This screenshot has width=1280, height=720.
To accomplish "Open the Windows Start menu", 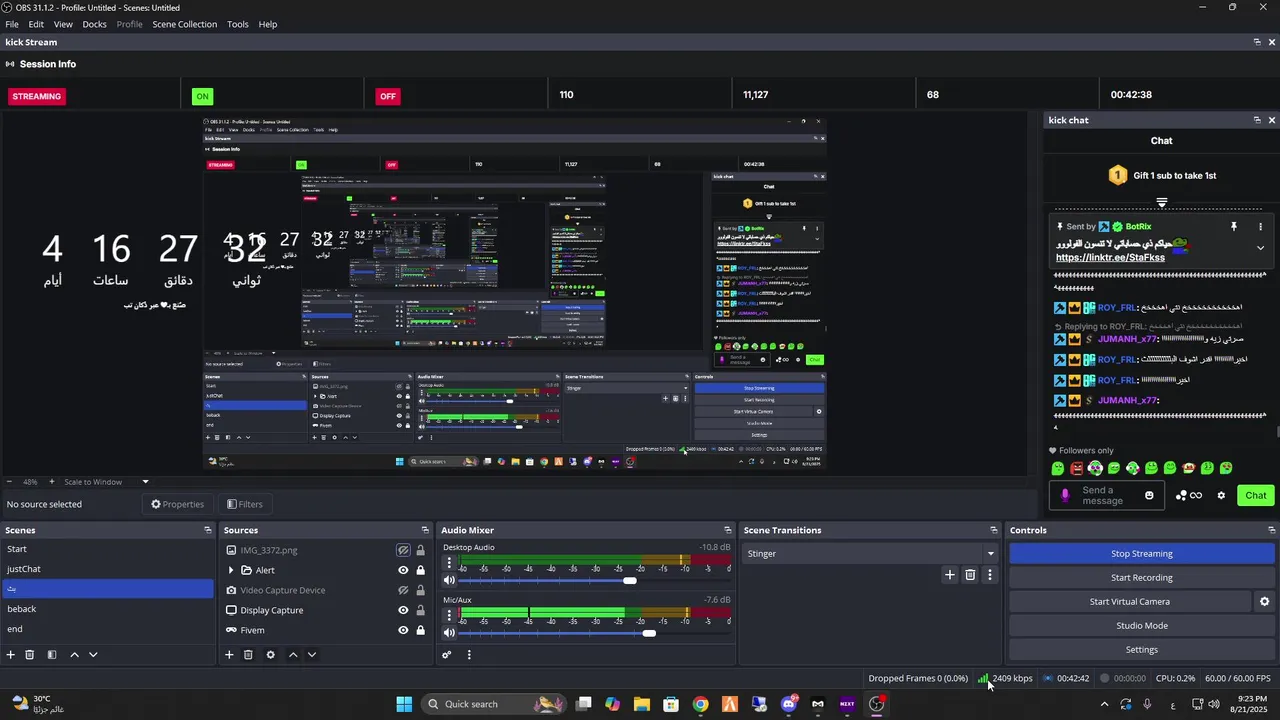I will coord(404,704).
